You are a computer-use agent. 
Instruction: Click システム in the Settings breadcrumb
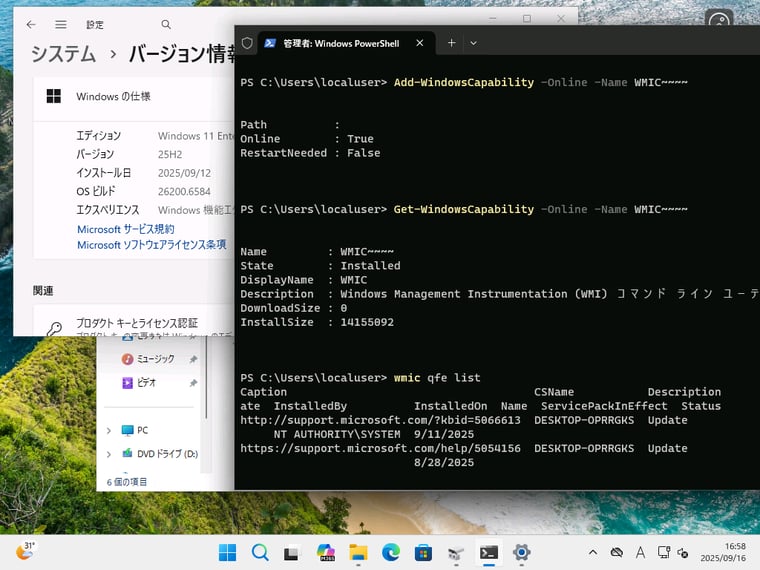pos(63,53)
